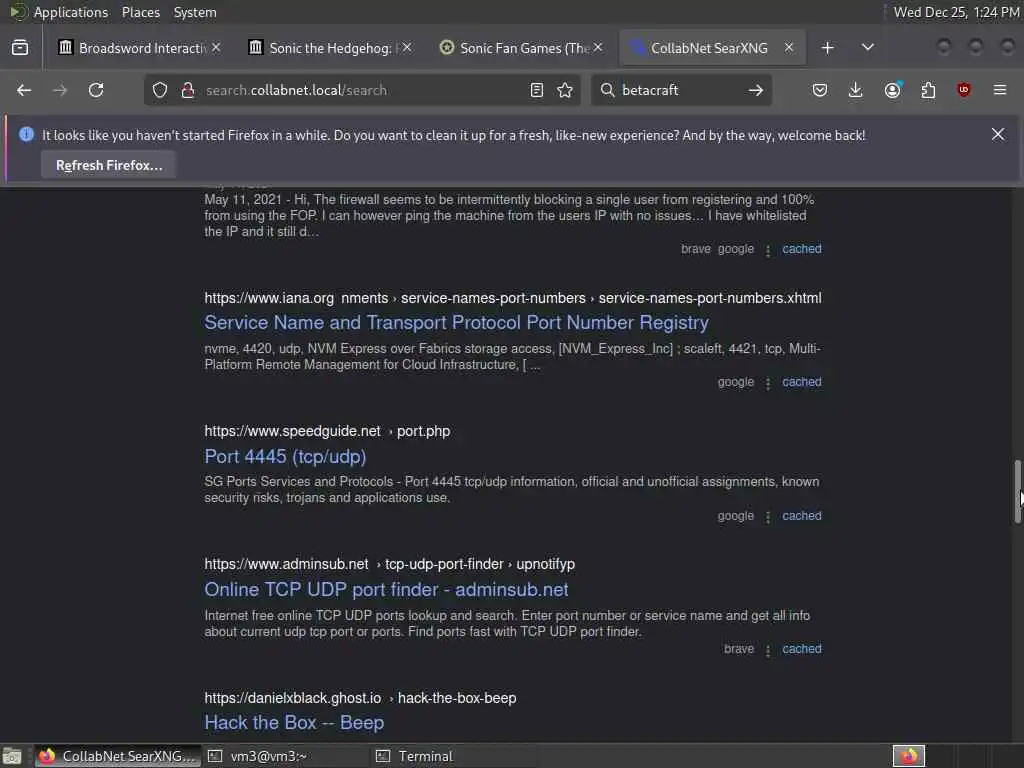
Task: Open the Places menu
Action: pyautogui.click(x=140, y=12)
